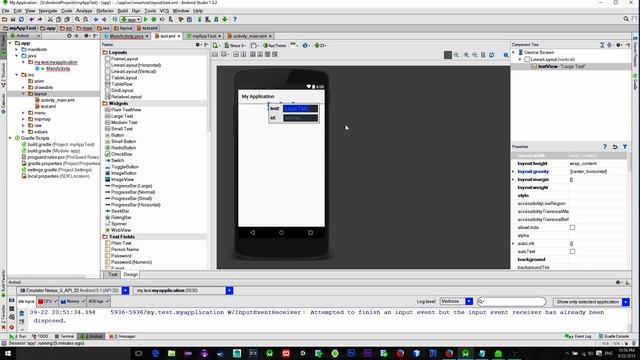640x360 pixels.
Task: Open the Emulator Nexus_5 device dropdown
Action: point(125,291)
